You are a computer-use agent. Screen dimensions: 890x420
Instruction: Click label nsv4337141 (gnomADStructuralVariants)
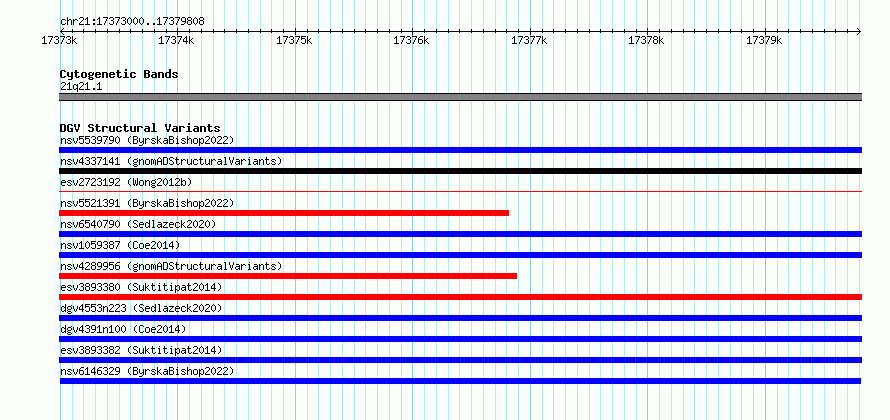point(171,161)
